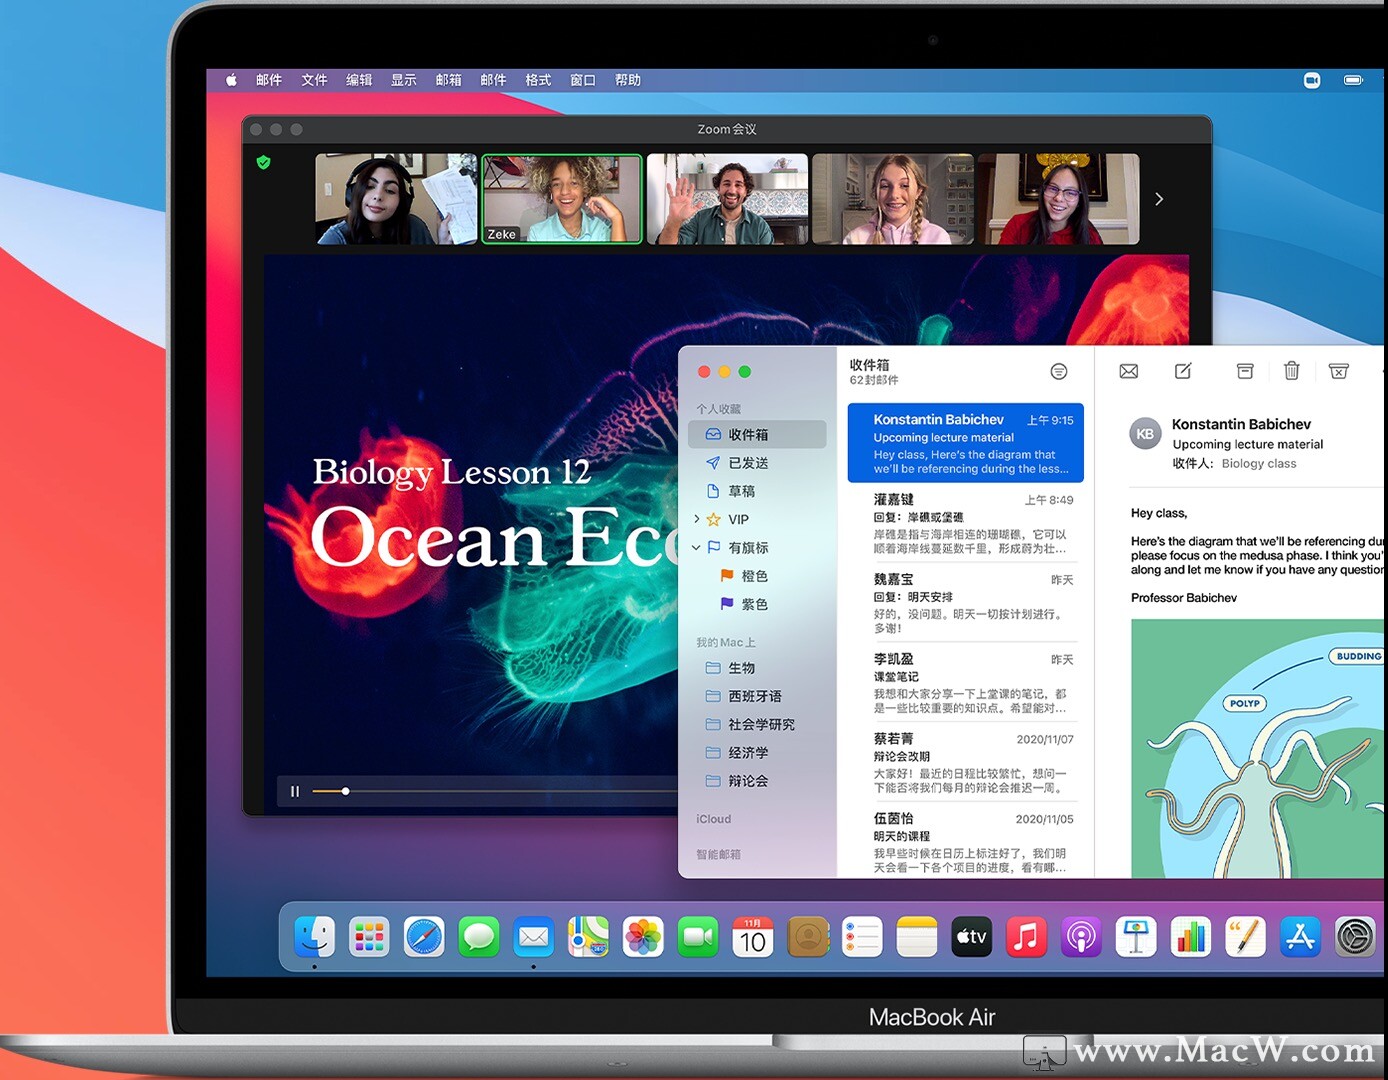The image size is (1388, 1080).
Task: Open Finder from the Dock
Action: pyautogui.click(x=314, y=937)
